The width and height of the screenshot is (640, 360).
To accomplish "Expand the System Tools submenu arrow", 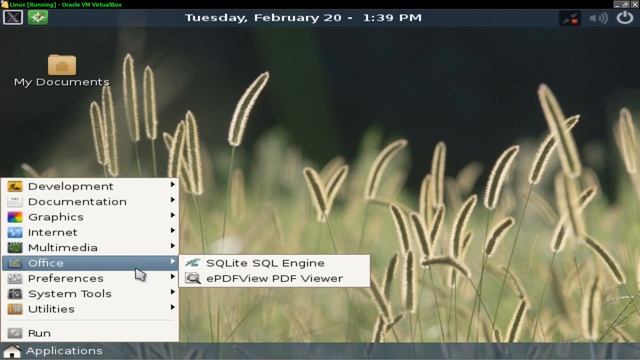I will pyautogui.click(x=173, y=292).
